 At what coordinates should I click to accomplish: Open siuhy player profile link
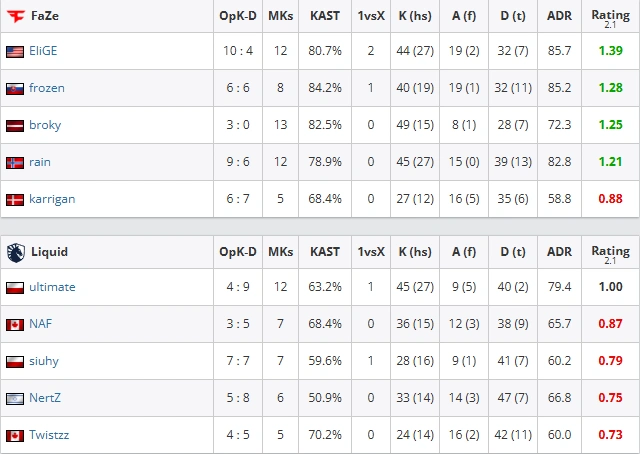44,361
